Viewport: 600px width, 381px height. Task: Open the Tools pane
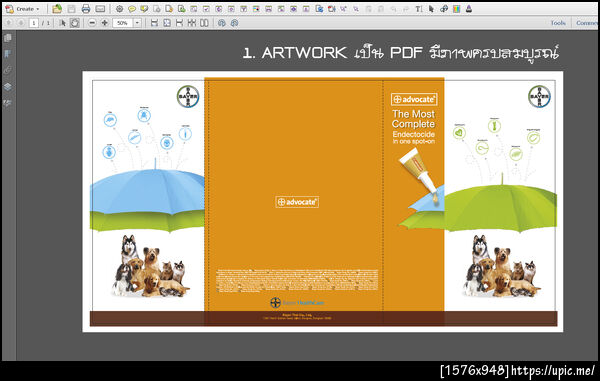[x=558, y=23]
